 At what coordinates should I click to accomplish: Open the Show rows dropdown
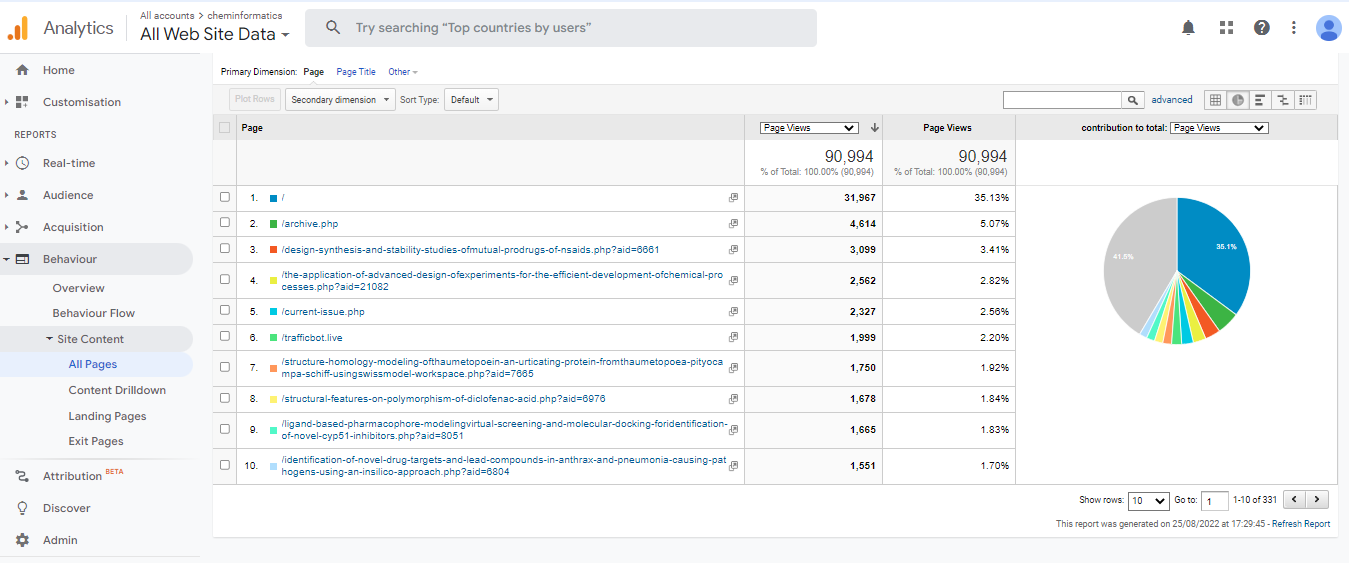(1147, 501)
